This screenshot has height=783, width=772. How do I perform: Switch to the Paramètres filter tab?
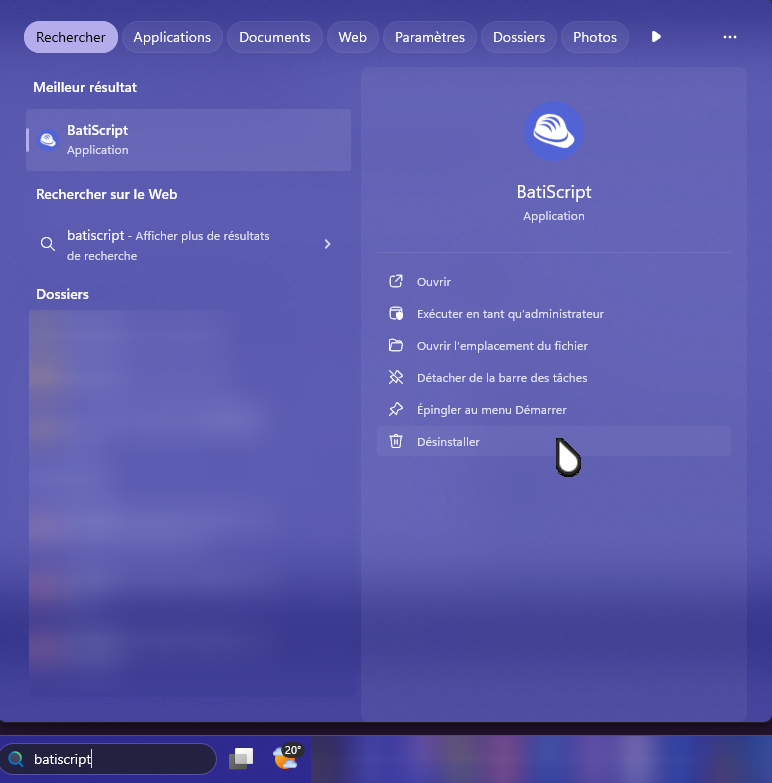pos(430,37)
